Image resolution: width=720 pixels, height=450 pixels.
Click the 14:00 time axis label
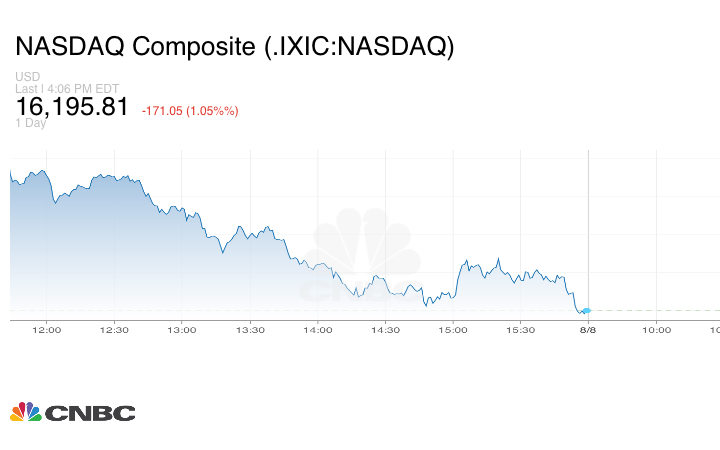pos(317,330)
